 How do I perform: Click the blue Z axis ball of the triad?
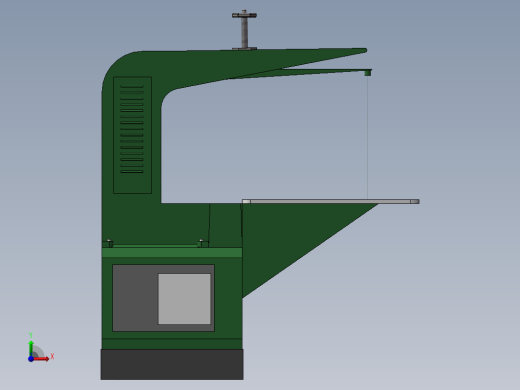pos(31,359)
